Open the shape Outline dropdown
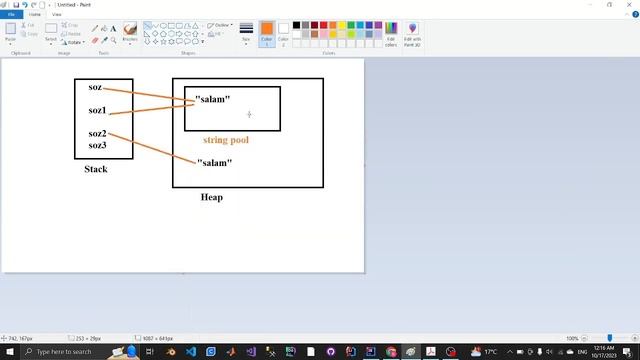Viewport: 640px width, 360px height. coord(220,25)
